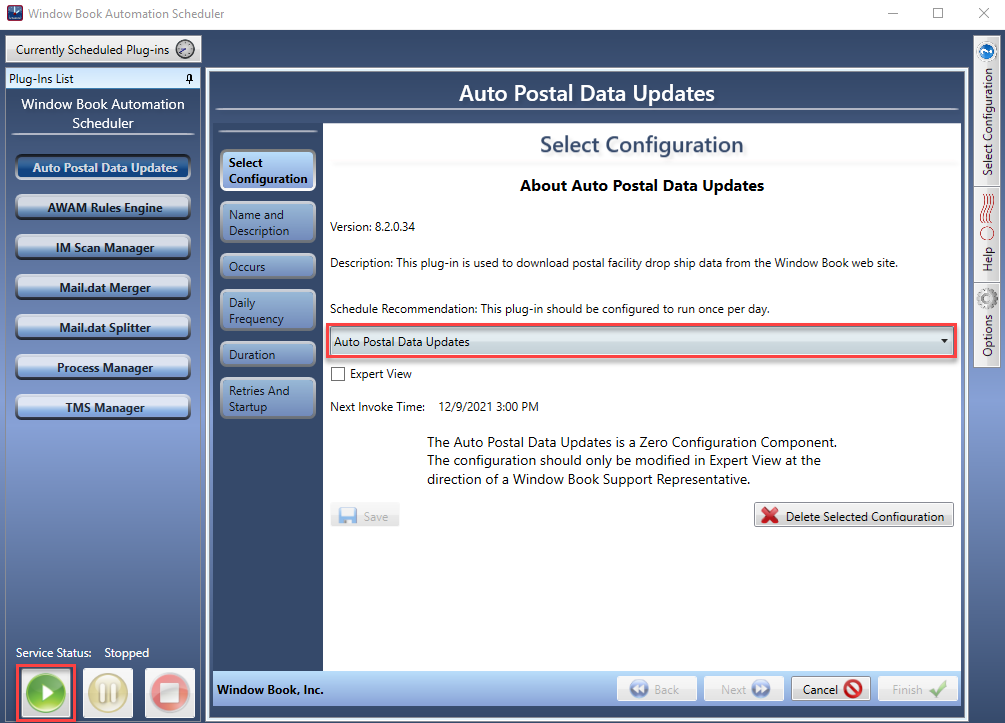1005x723 pixels.
Task: Stop the service with the red stop button
Action: (170, 692)
